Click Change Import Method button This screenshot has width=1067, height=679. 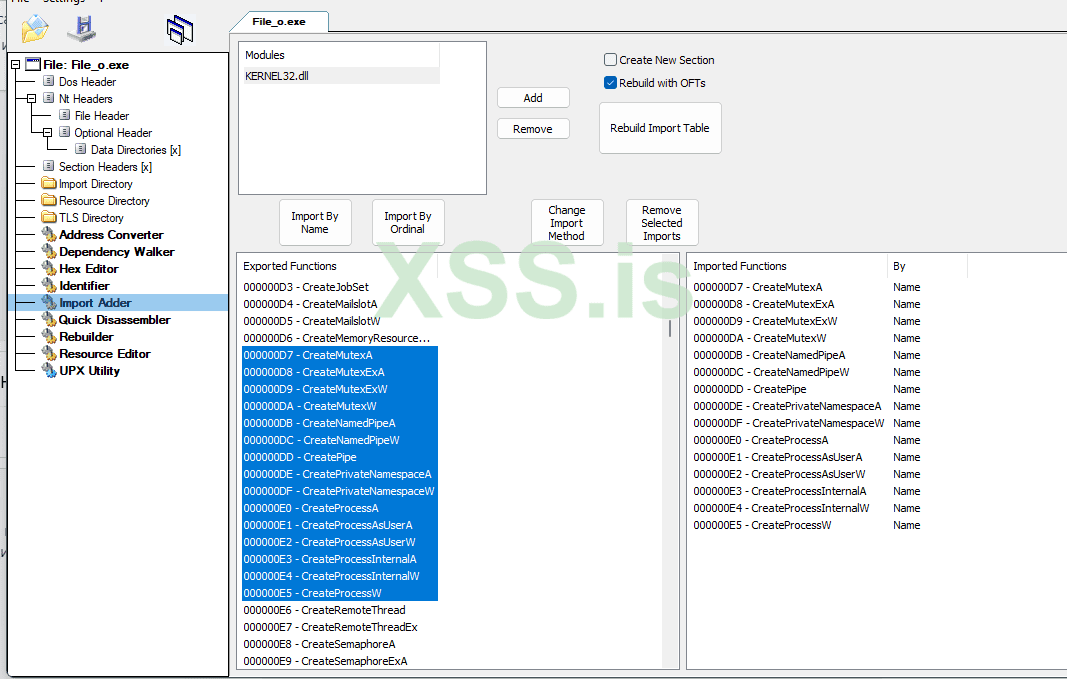(x=567, y=222)
